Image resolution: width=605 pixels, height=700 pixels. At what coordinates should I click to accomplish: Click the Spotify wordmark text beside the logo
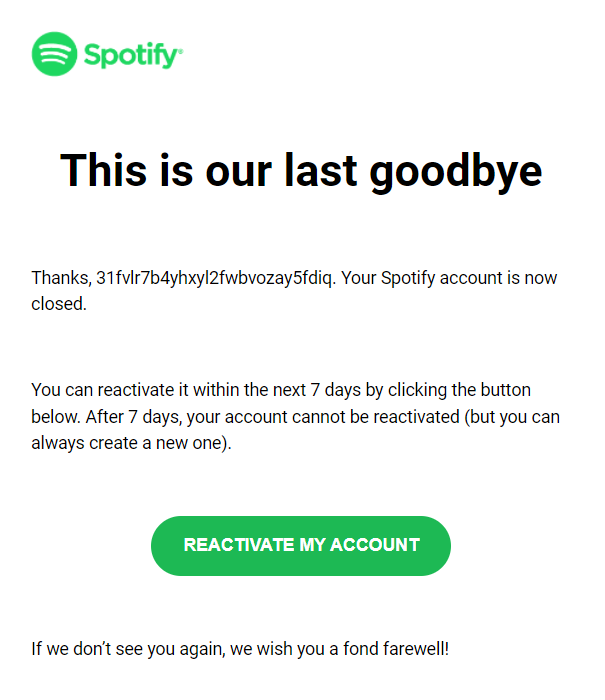tap(130, 54)
